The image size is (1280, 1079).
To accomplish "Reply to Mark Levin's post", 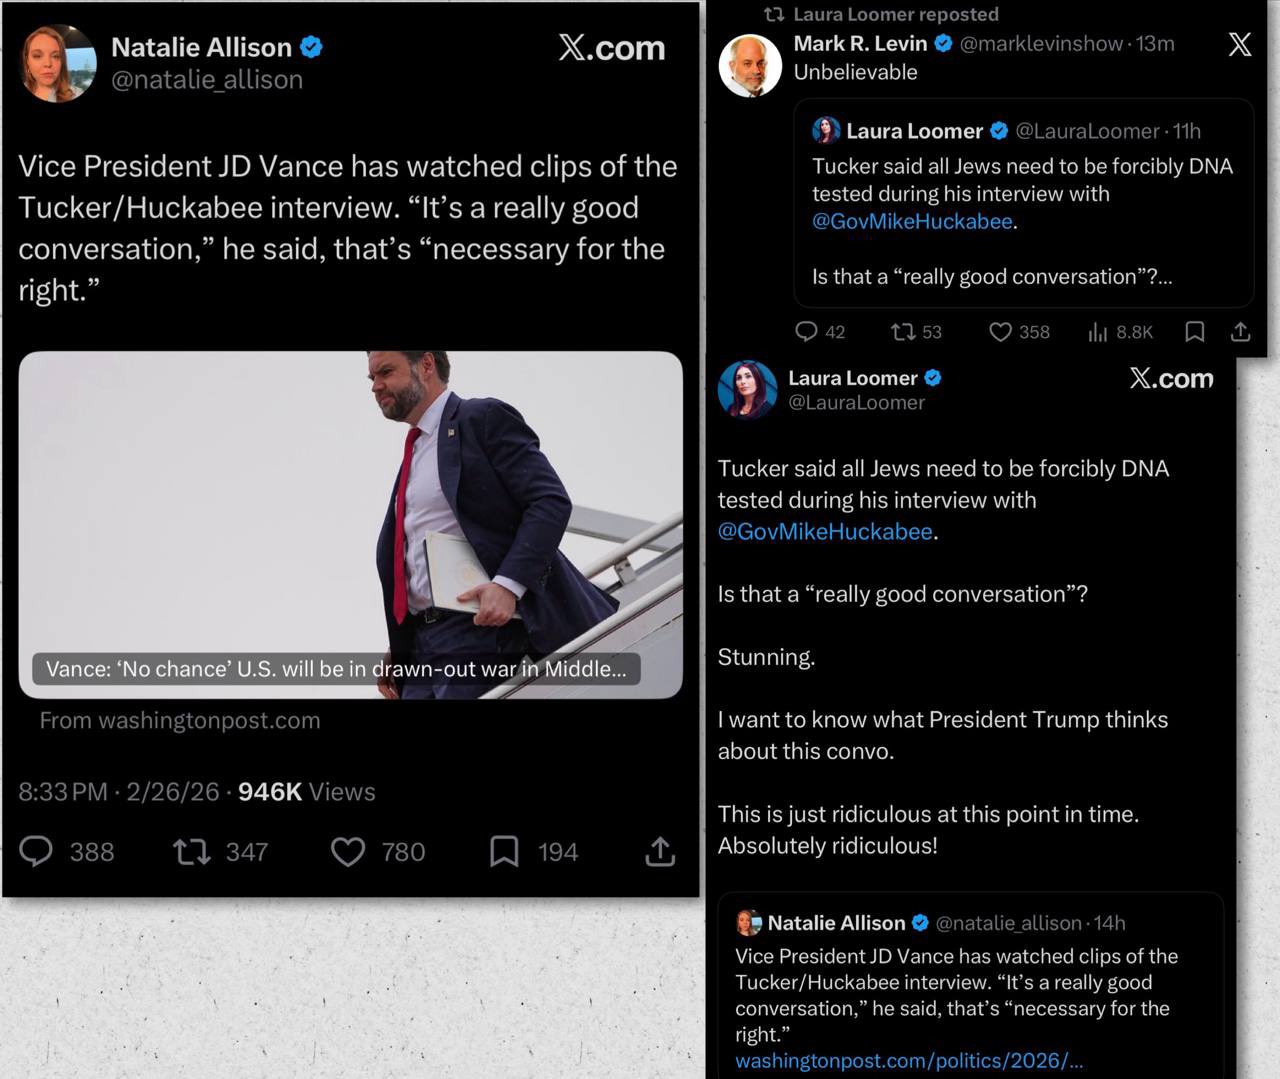I will 806,331.
